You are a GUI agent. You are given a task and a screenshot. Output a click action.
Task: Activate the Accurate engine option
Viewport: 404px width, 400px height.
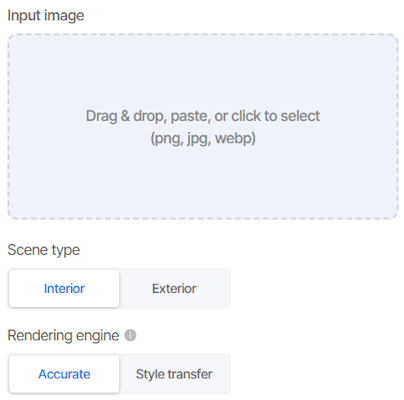point(64,374)
